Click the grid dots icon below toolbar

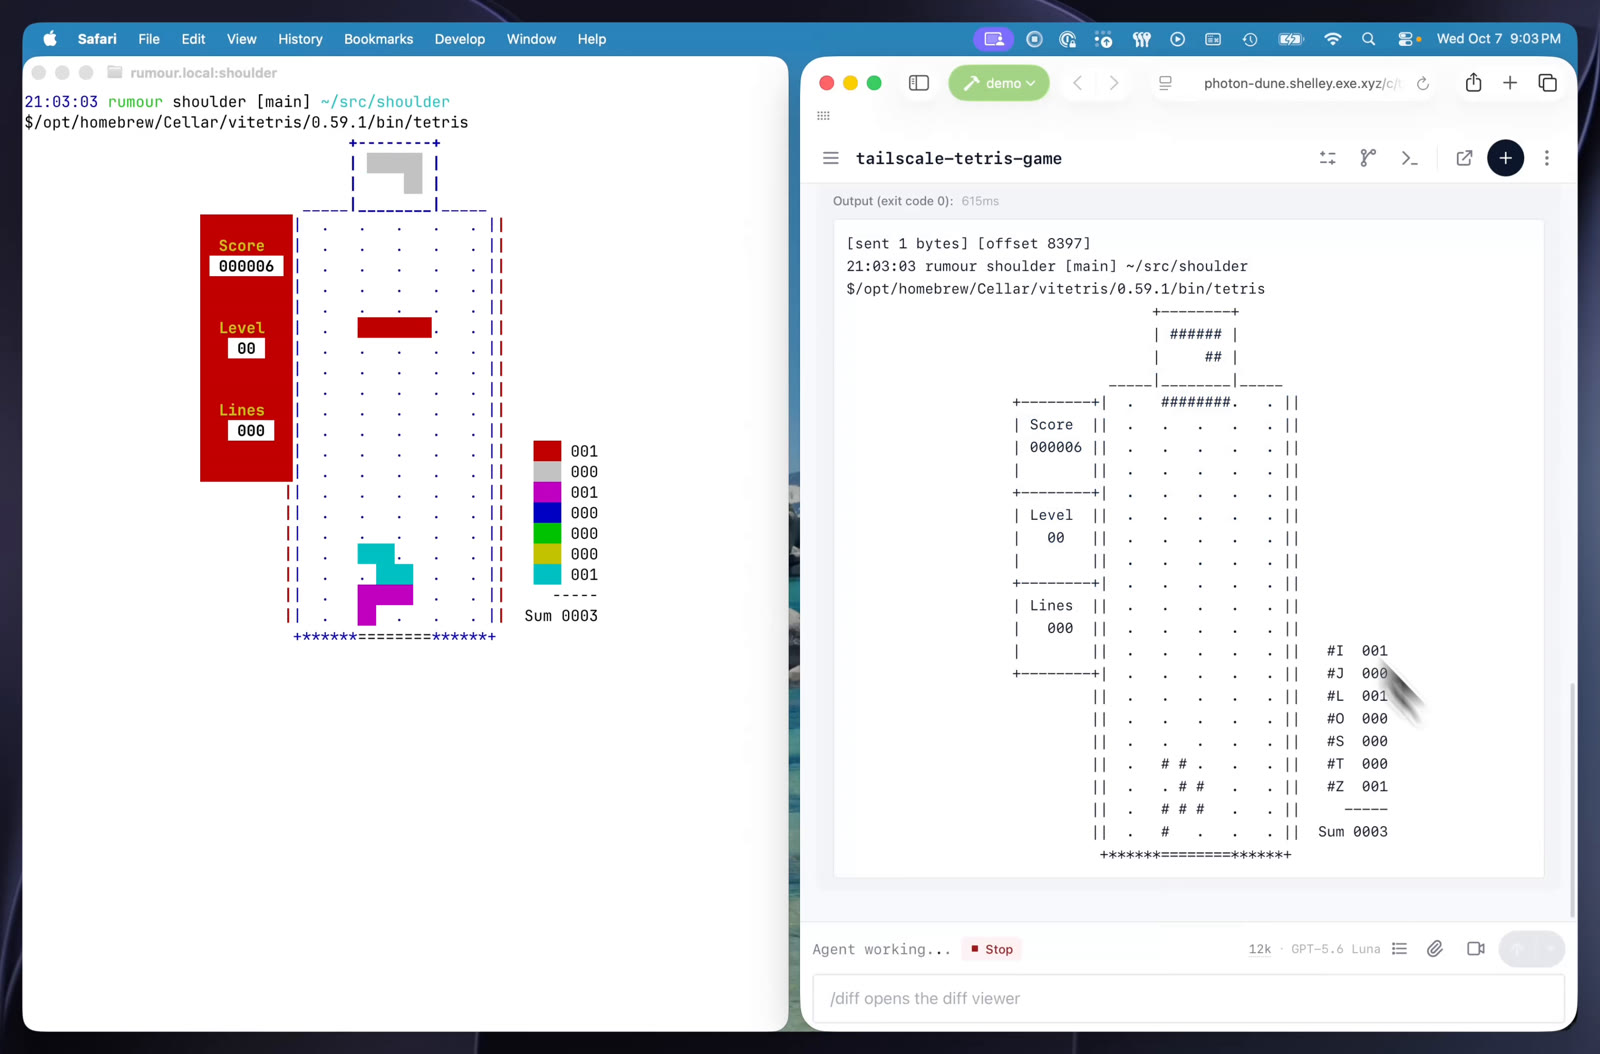click(x=823, y=116)
